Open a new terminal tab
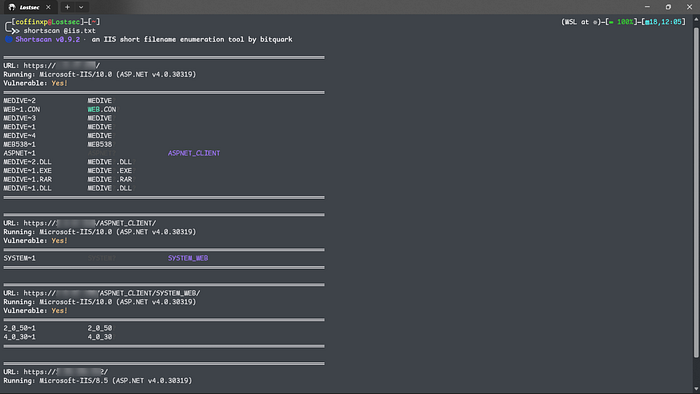This screenshot has width=700, height=394. tap(67, 7)
